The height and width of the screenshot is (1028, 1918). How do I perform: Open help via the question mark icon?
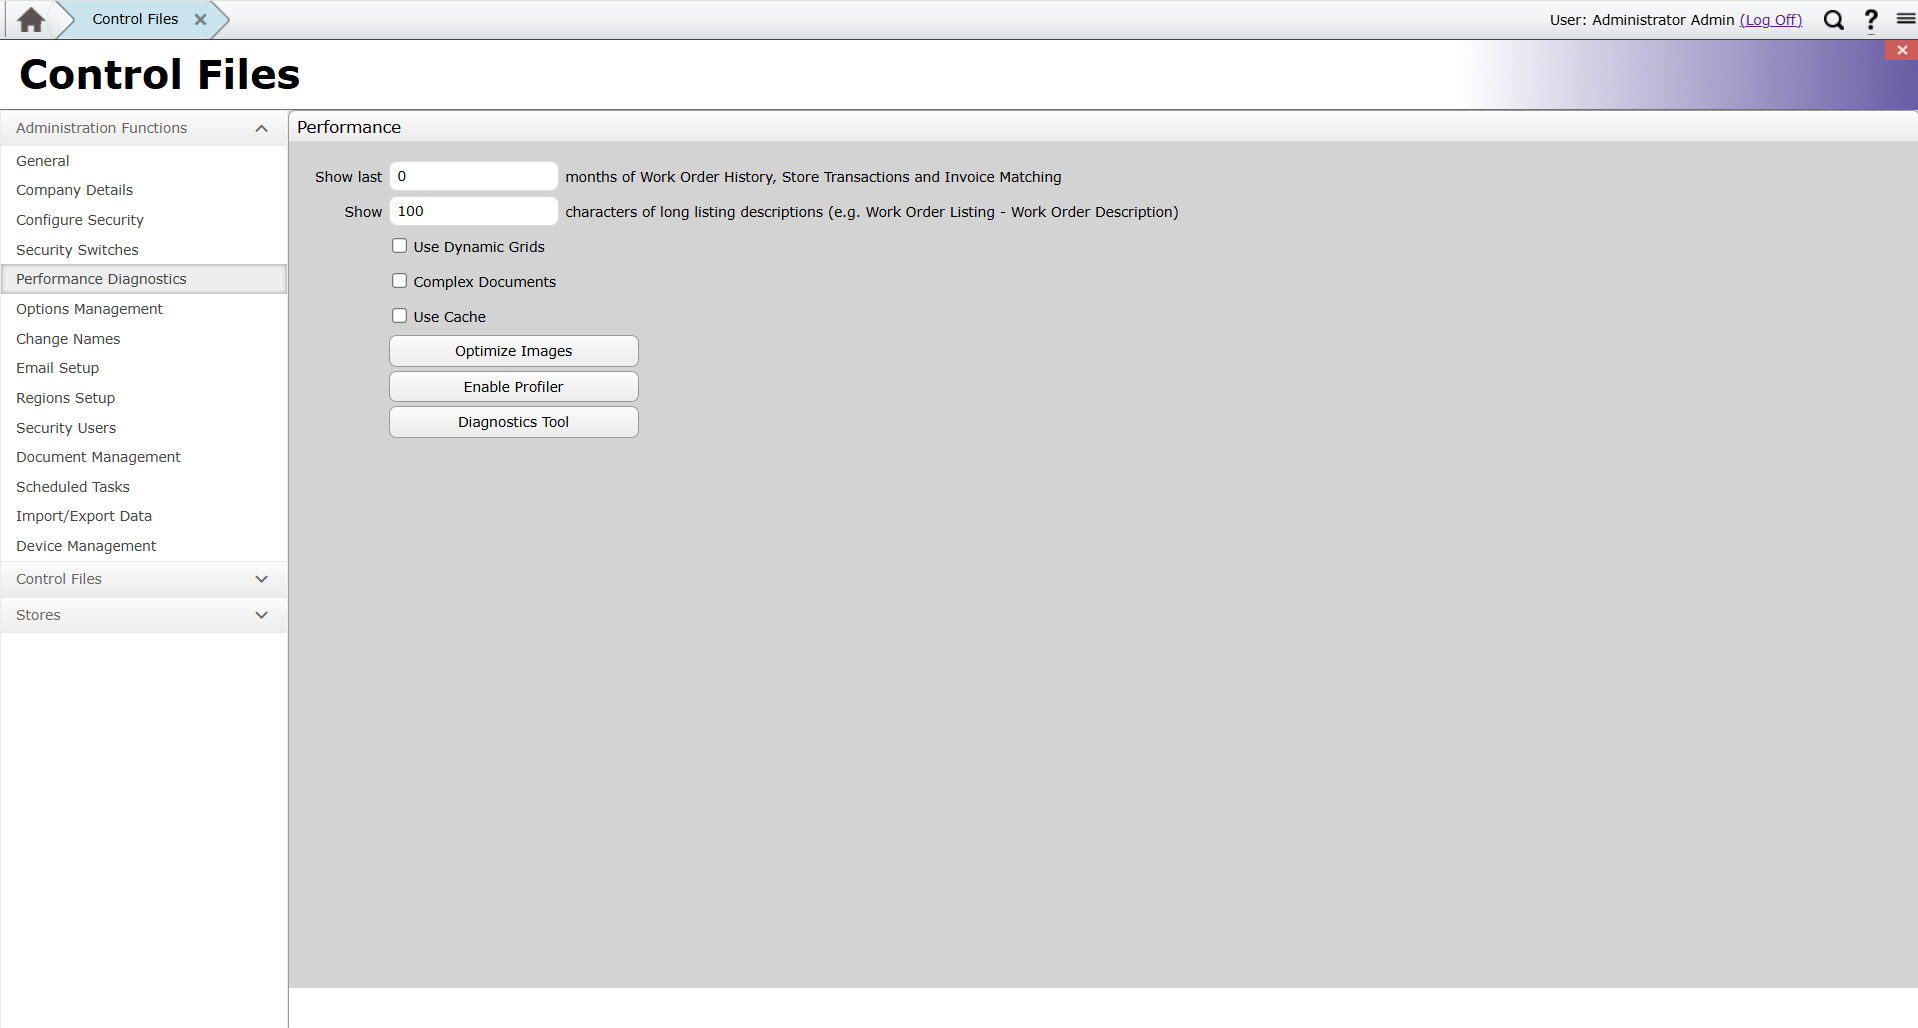tap(1871, 20)
